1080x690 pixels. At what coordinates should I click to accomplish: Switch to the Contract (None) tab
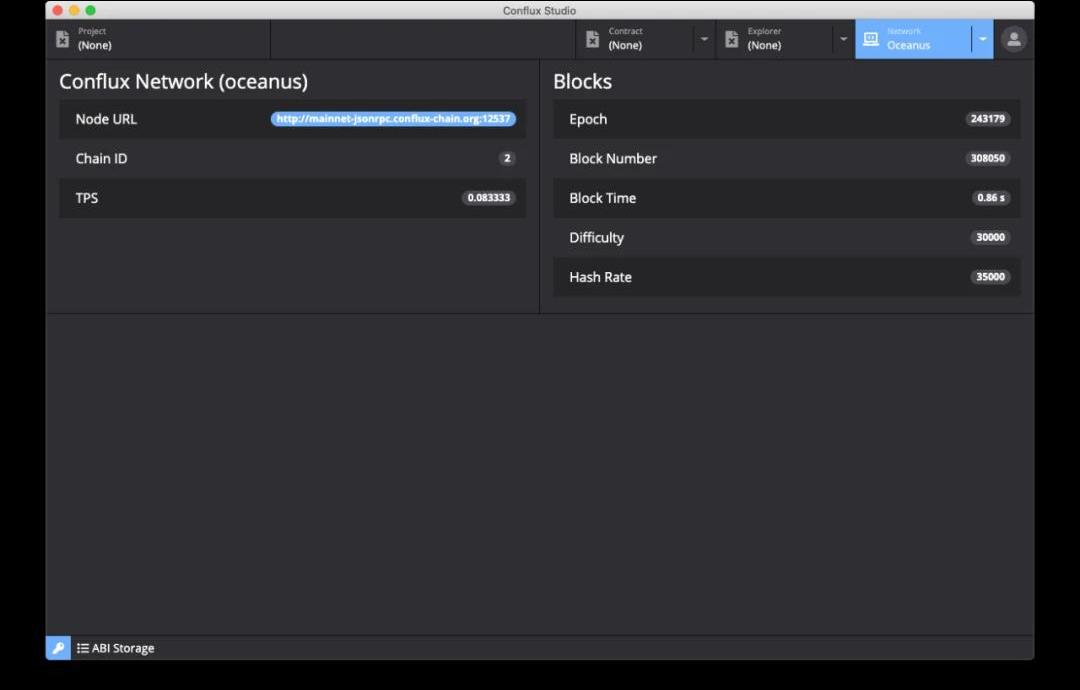635,39
